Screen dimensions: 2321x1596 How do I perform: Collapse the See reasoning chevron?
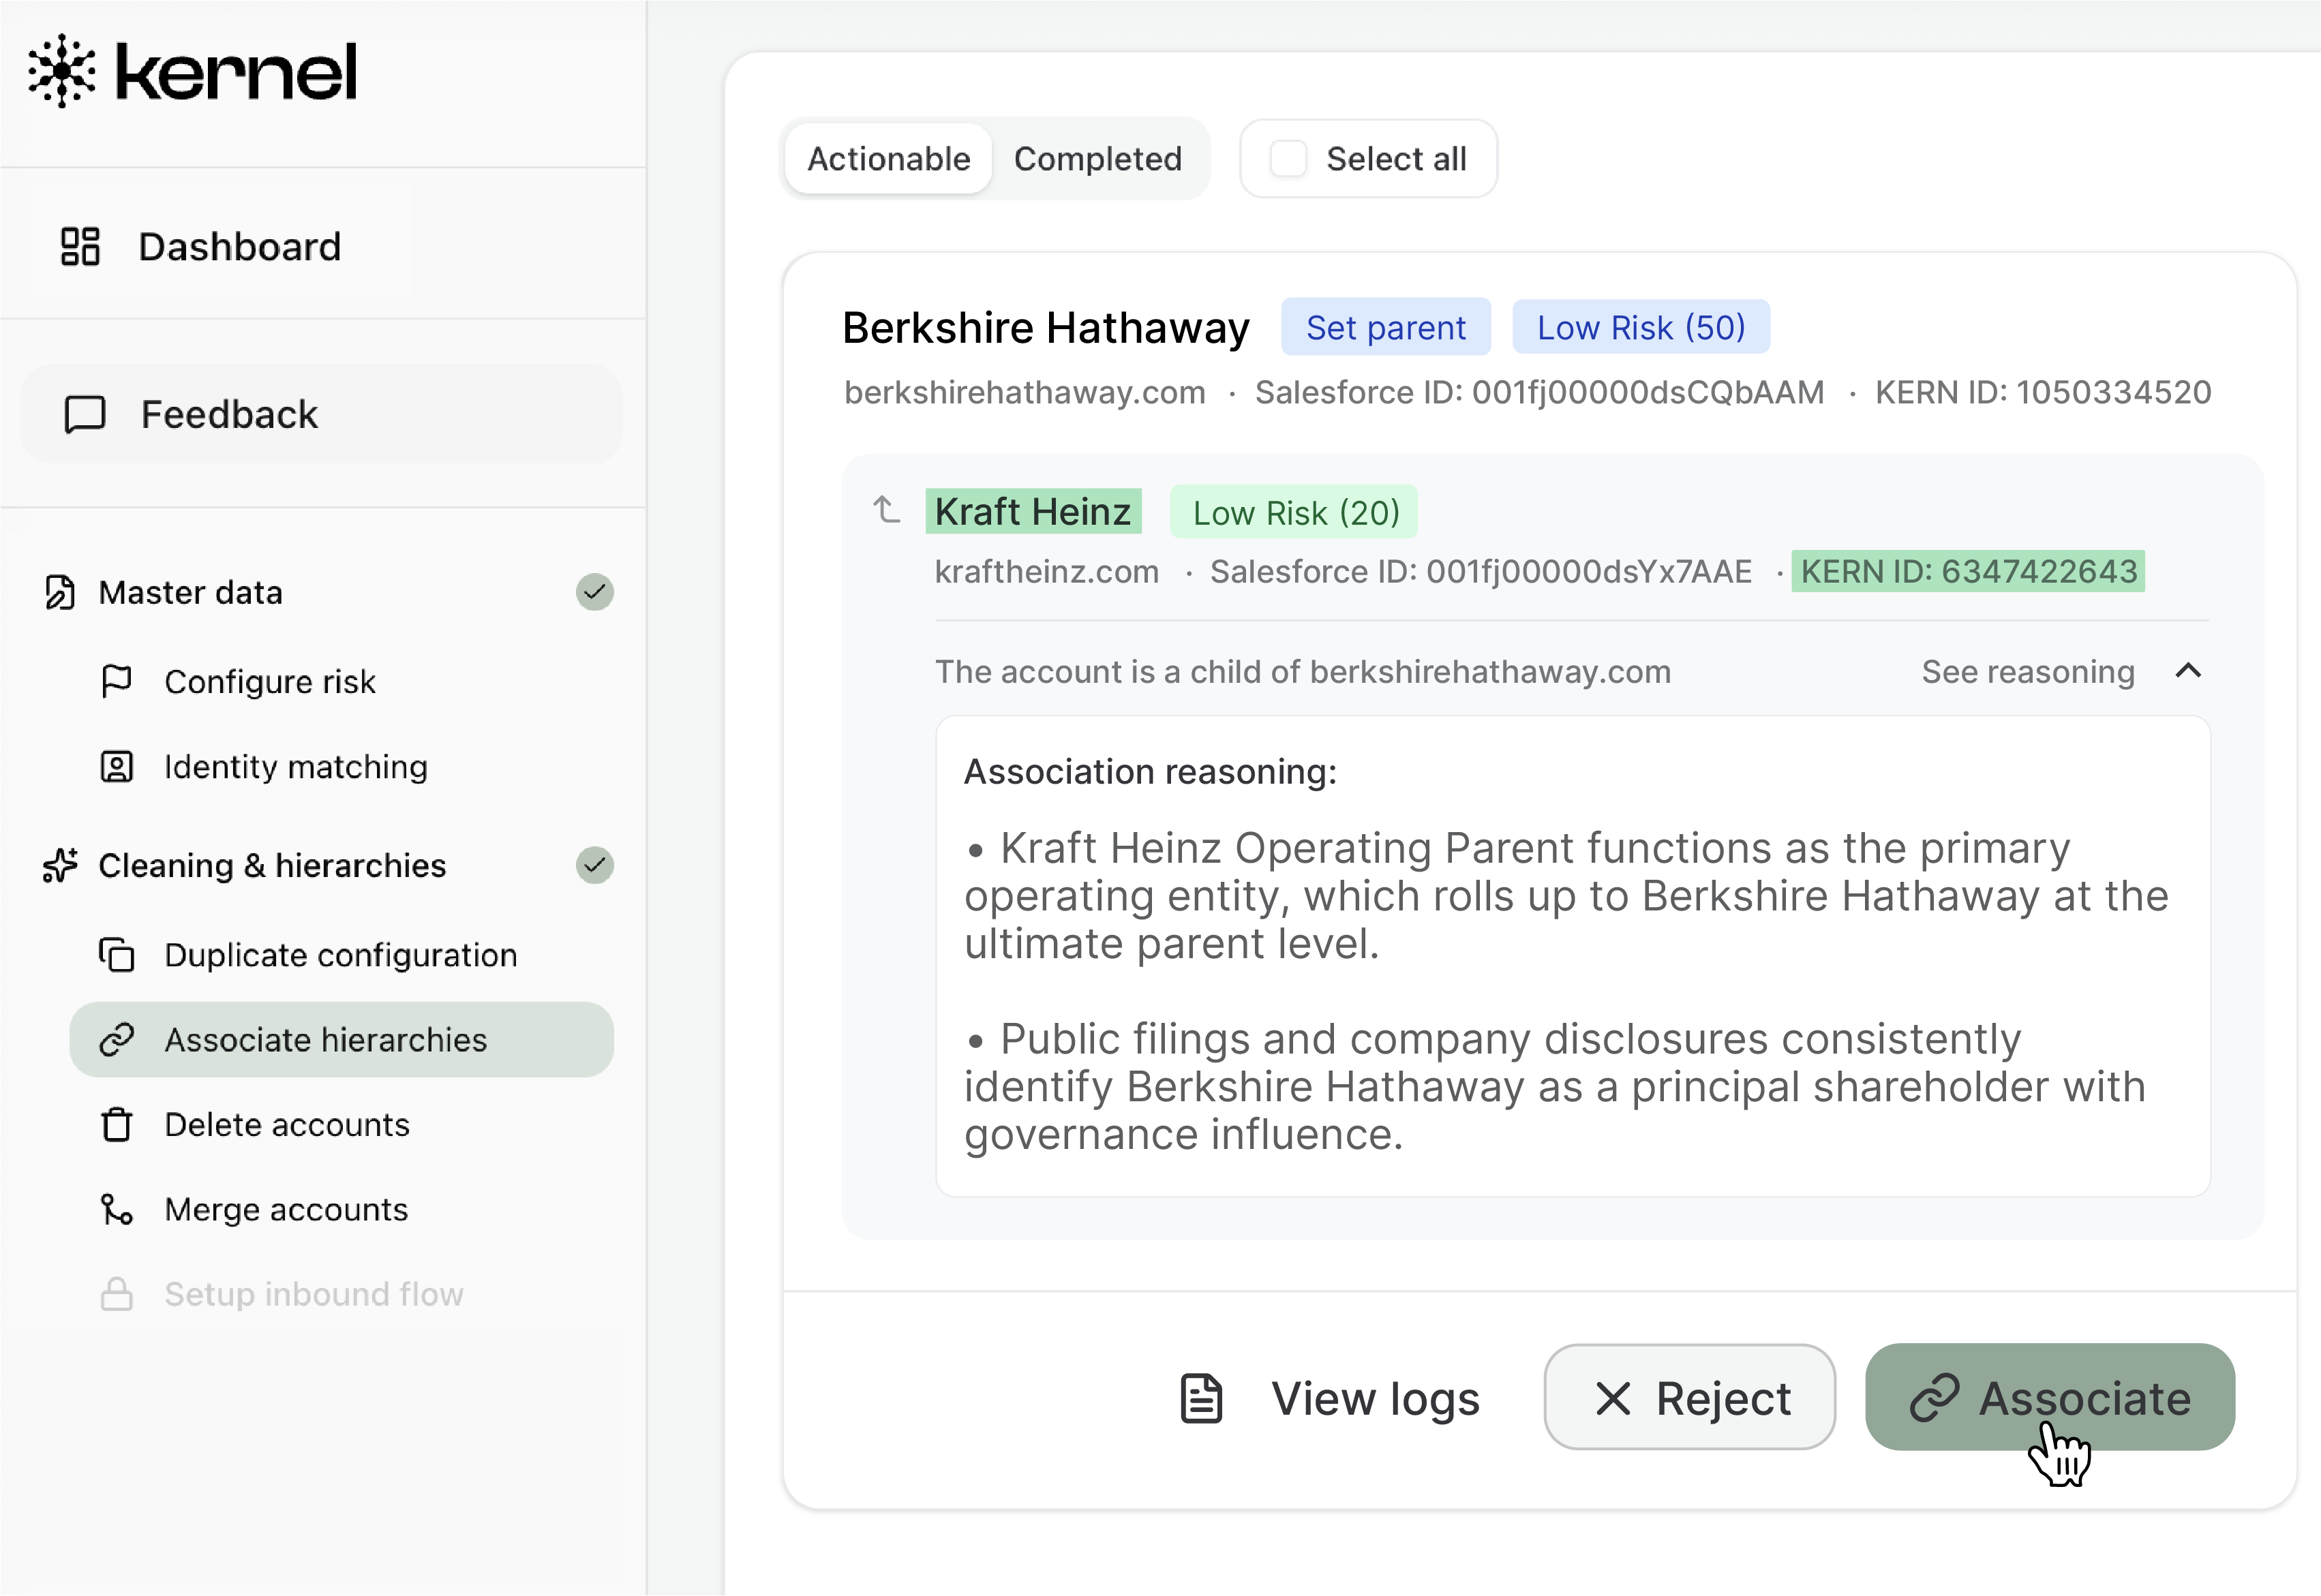2187,671
